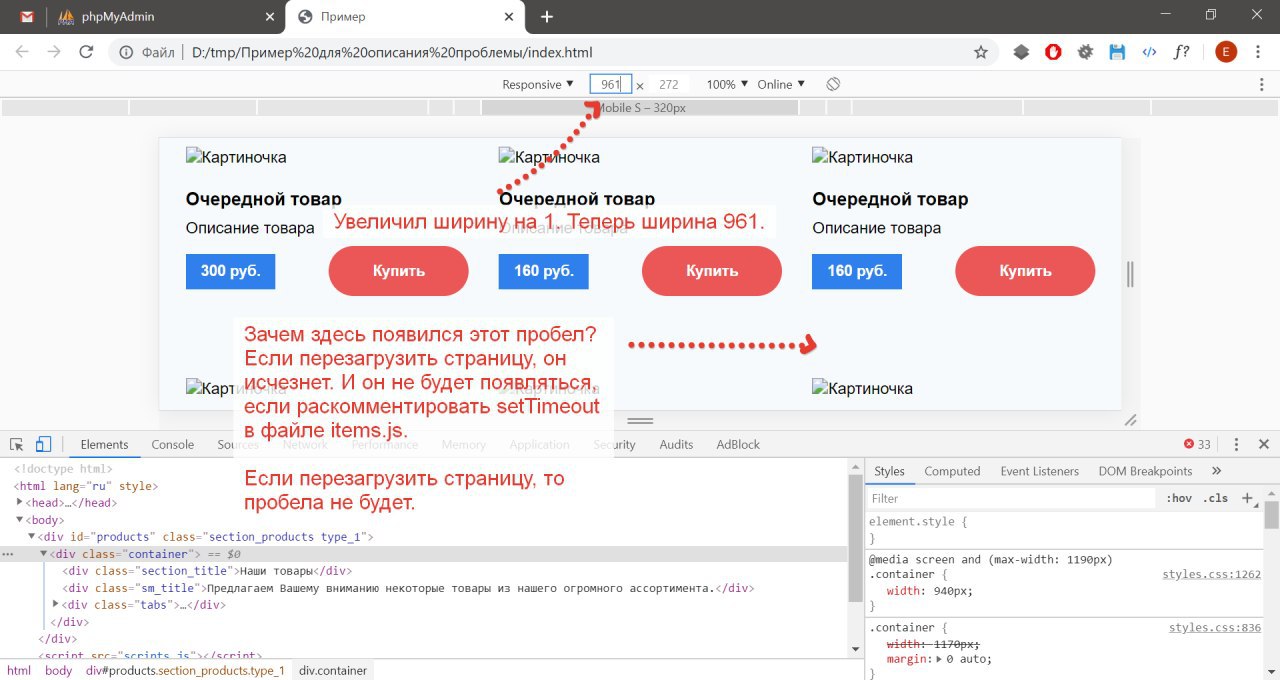Open the f? font finder extension

click(x=1181, y=52)
